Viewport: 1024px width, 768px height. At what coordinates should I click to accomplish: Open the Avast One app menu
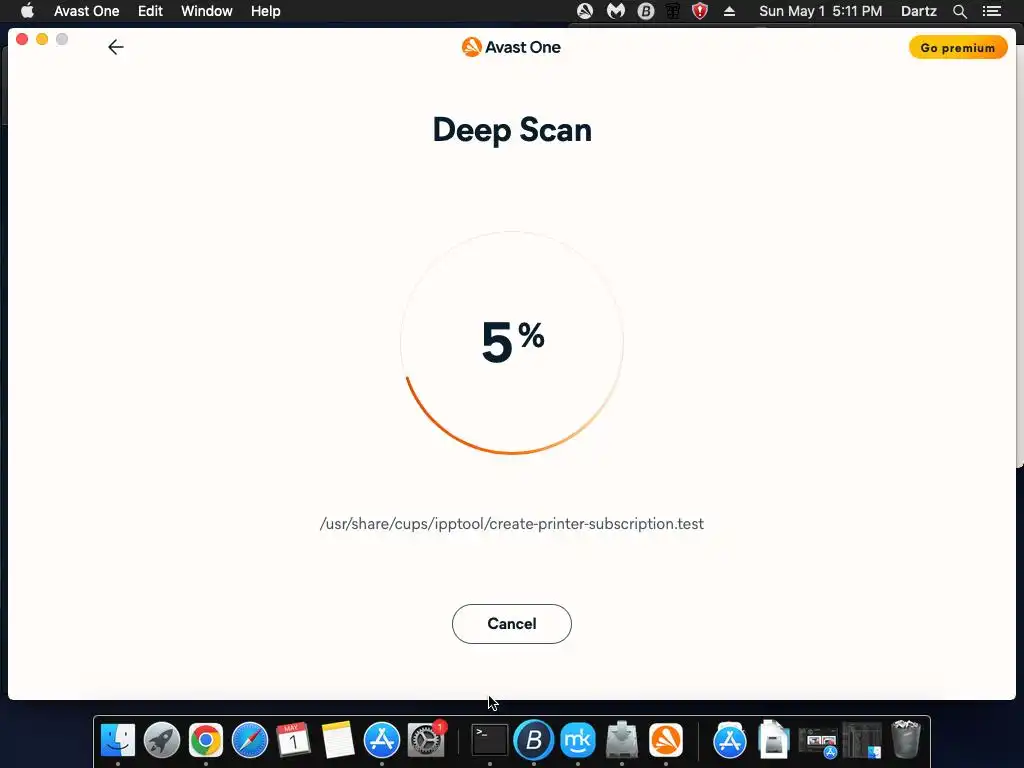pyautogui.click(x=86, y=11)
